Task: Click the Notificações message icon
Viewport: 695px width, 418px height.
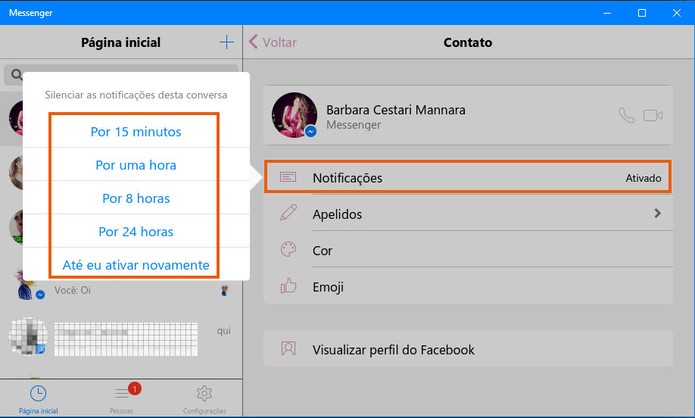Action: [288, 177]
